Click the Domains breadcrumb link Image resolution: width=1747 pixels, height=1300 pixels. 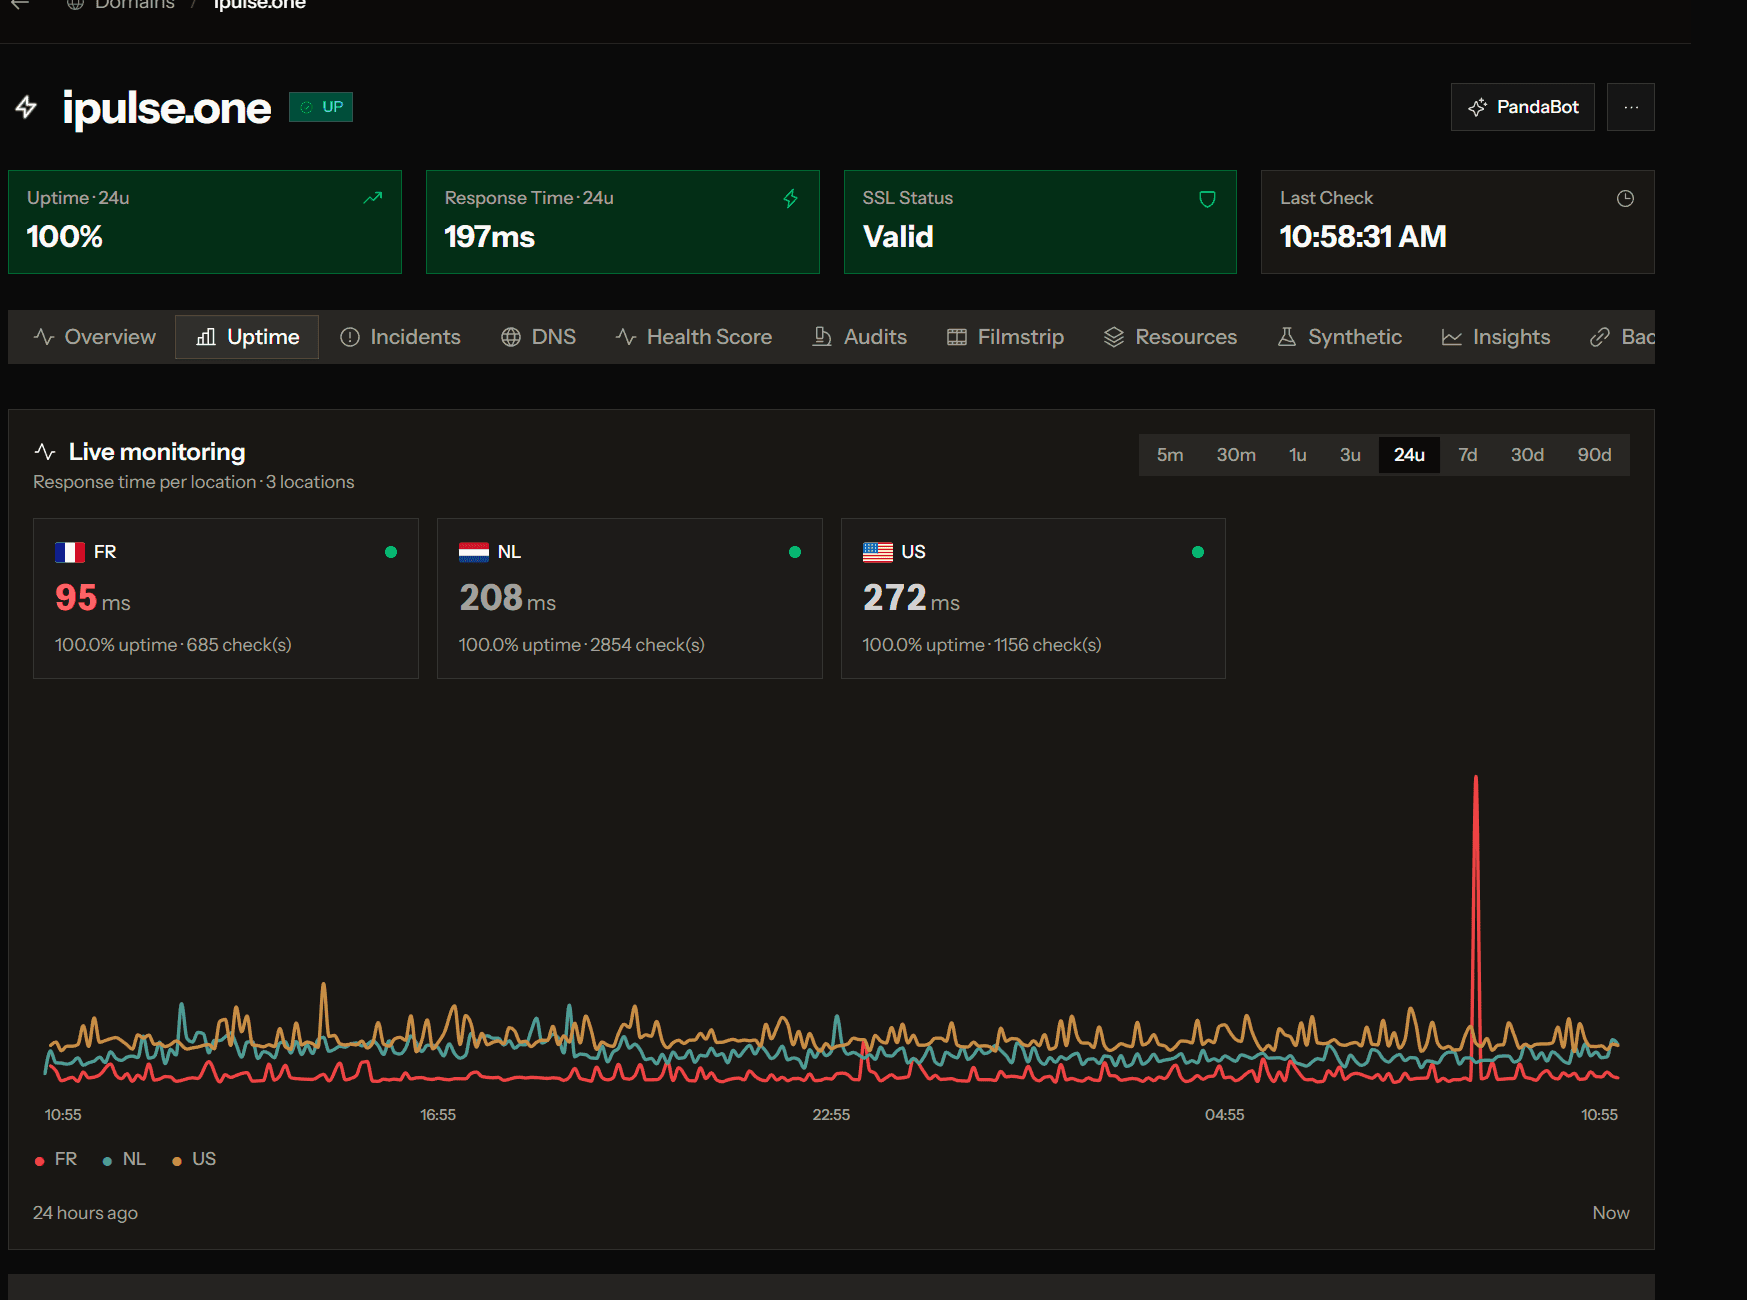point(121,4)
